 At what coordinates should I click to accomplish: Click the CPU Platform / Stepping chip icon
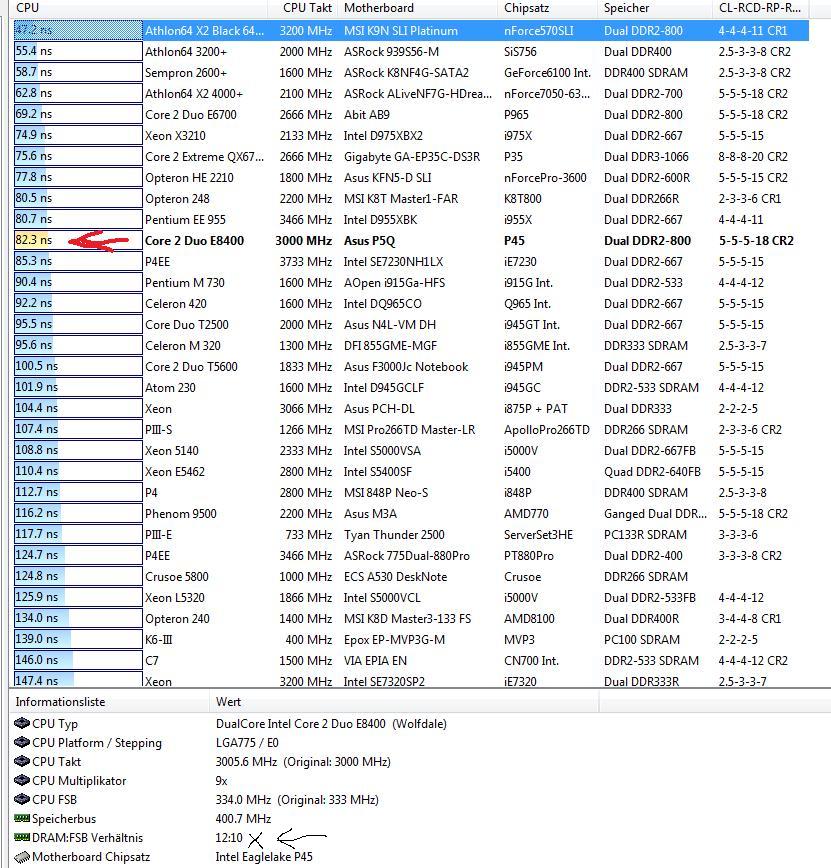pos(22,742)
